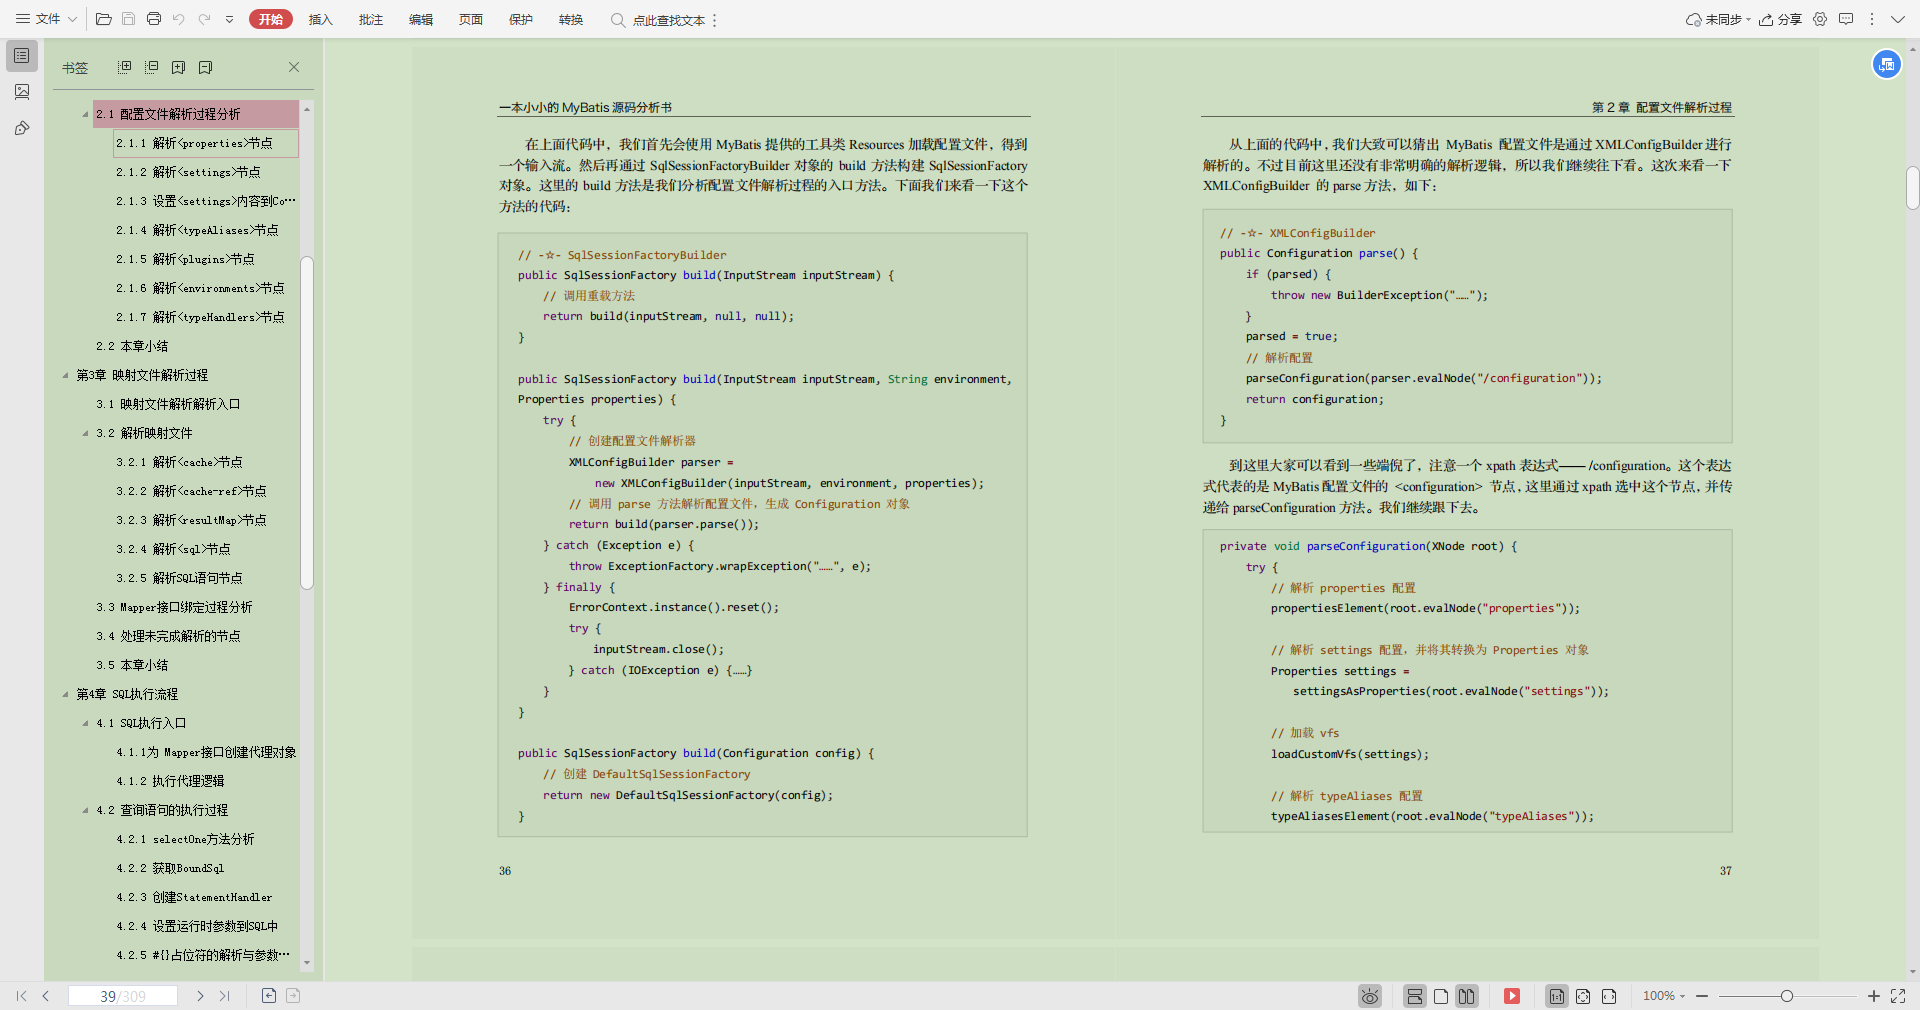Switch to the 转换 tab
Image resolution: width=1920 pixels, height=1010 pixels.
[571, 19]
